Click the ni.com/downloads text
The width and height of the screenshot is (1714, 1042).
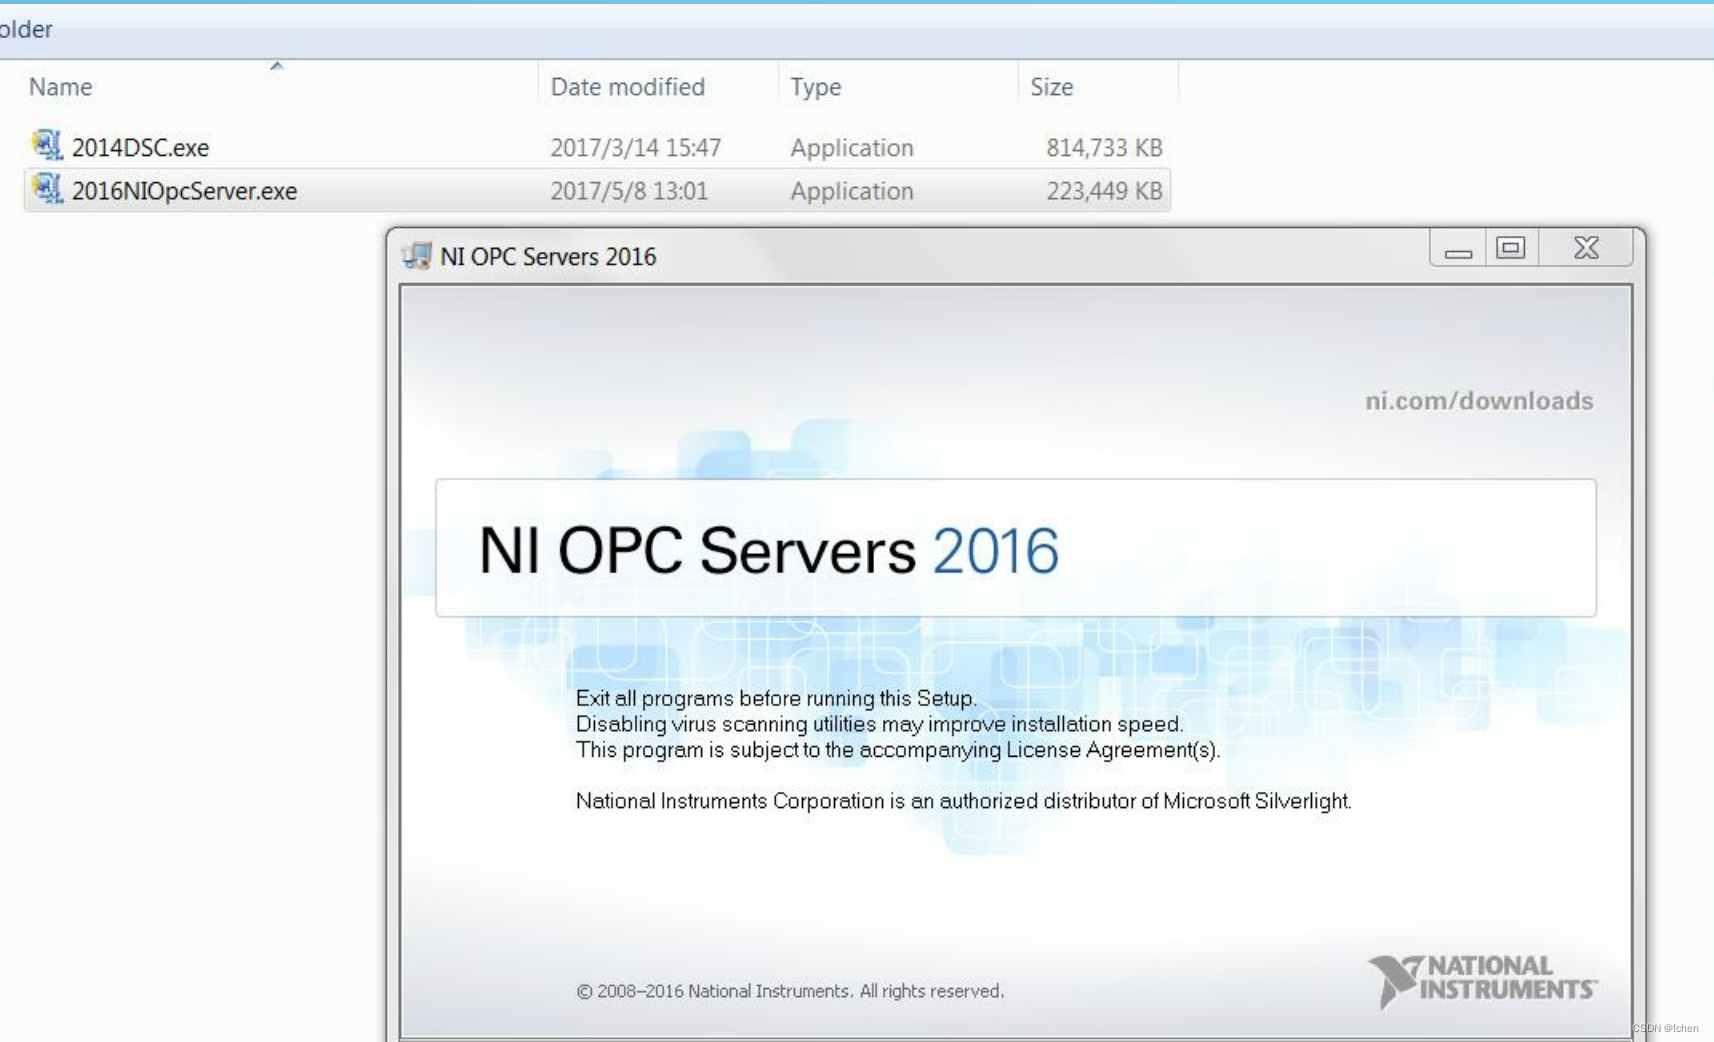tap(1479, 401)
